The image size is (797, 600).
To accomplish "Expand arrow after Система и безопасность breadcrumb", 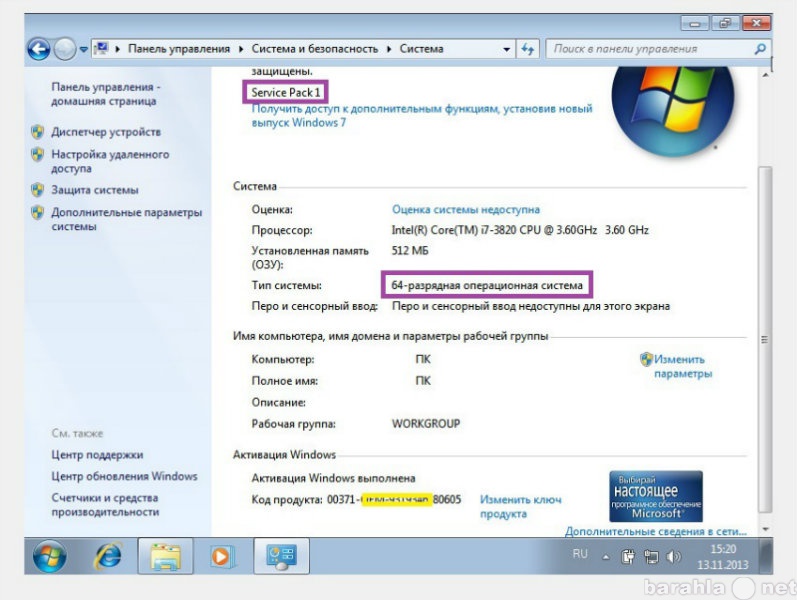I will (389, 49).
